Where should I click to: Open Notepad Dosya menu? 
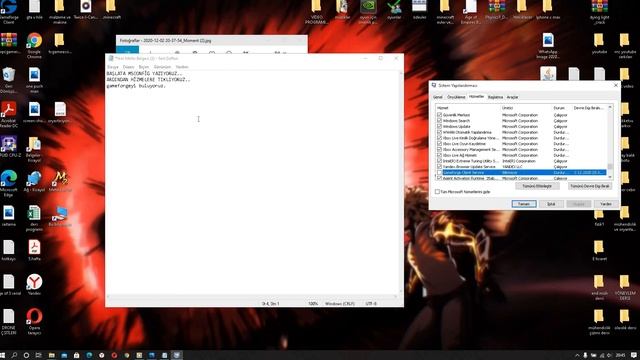point(113,67)
